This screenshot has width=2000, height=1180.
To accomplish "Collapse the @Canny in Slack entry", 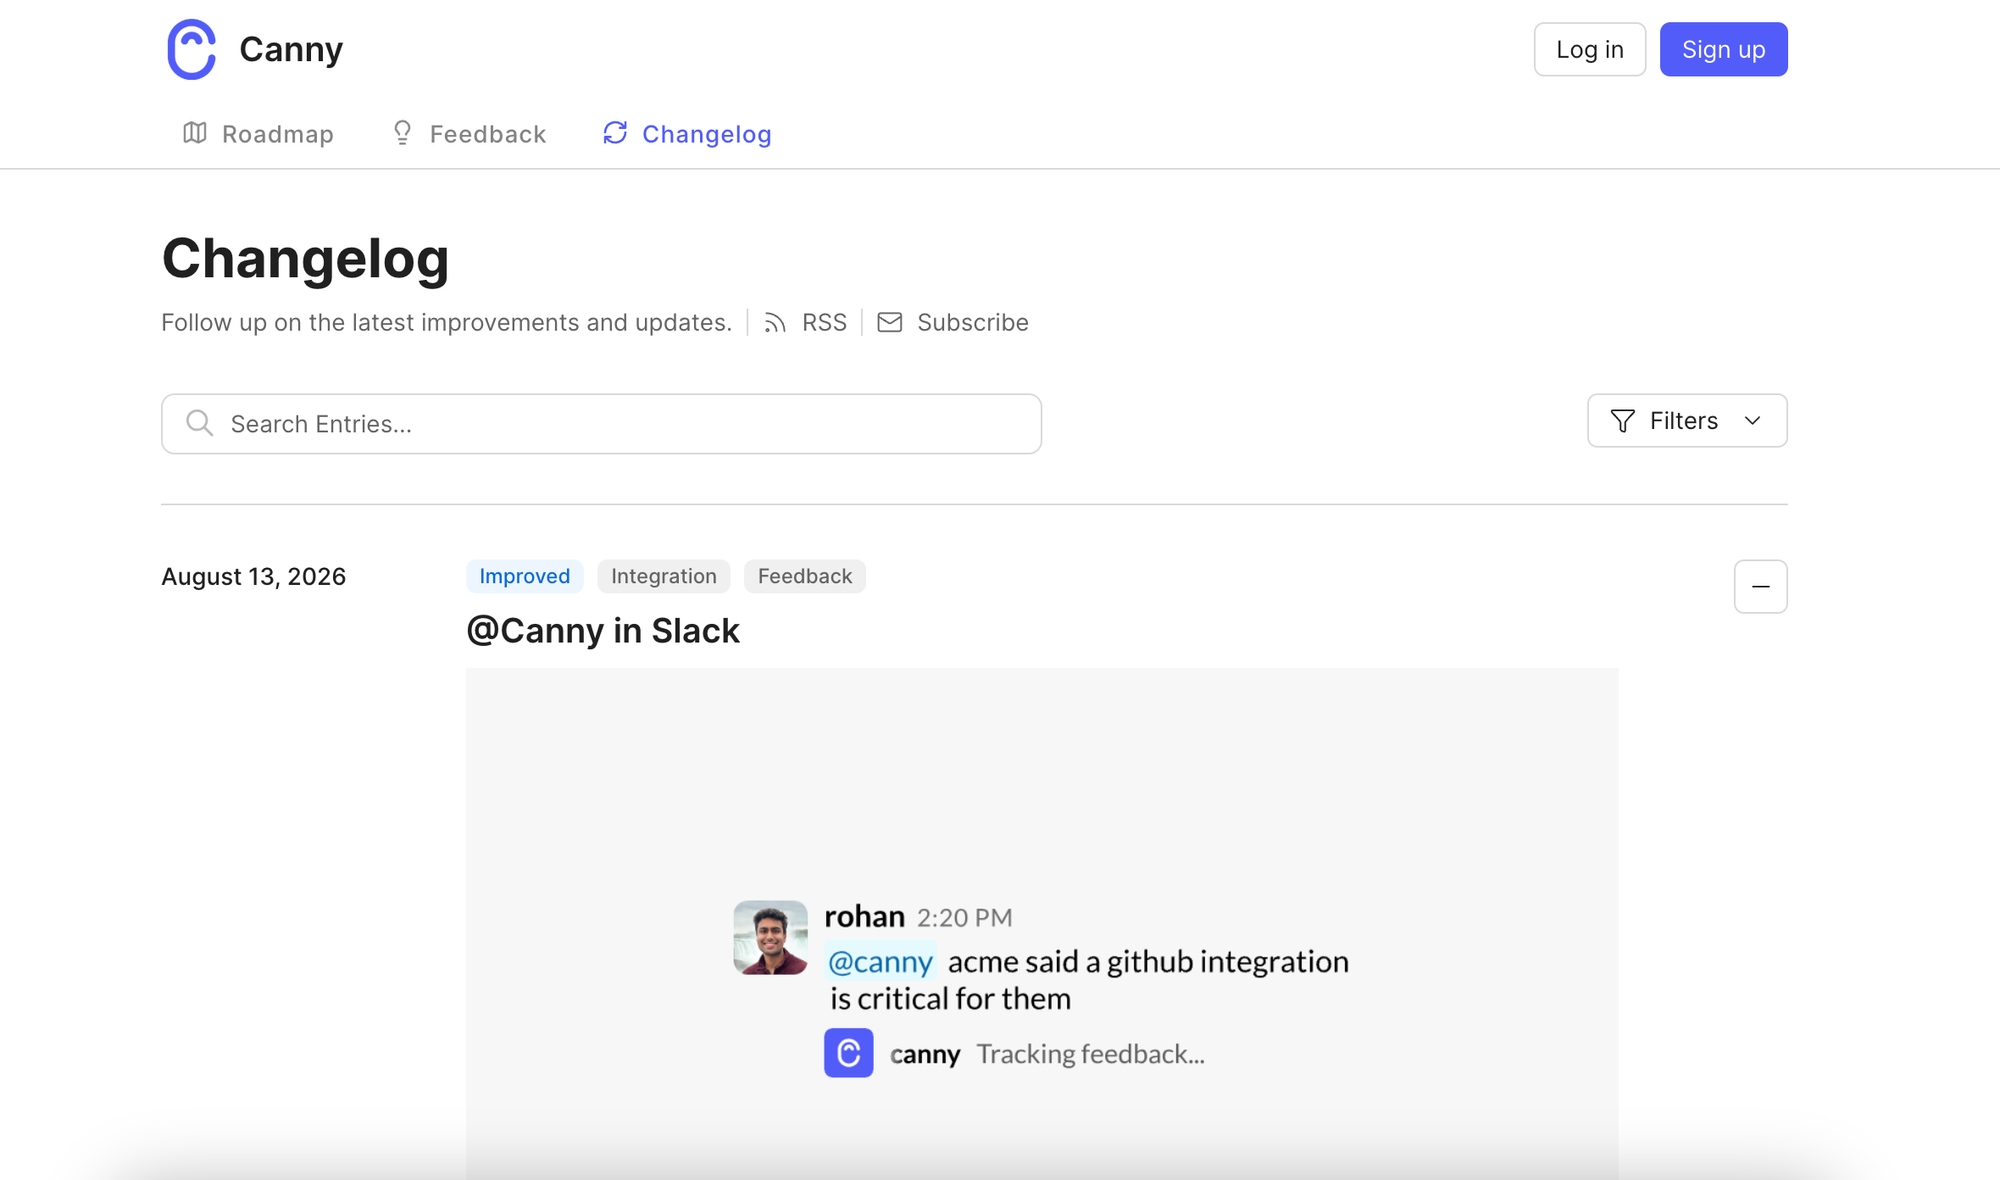I will [1760, 586].
